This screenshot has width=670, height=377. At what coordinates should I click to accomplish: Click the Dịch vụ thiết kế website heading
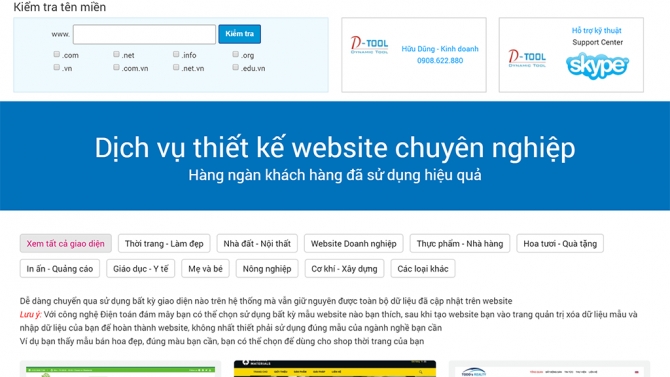click(335, 148)
